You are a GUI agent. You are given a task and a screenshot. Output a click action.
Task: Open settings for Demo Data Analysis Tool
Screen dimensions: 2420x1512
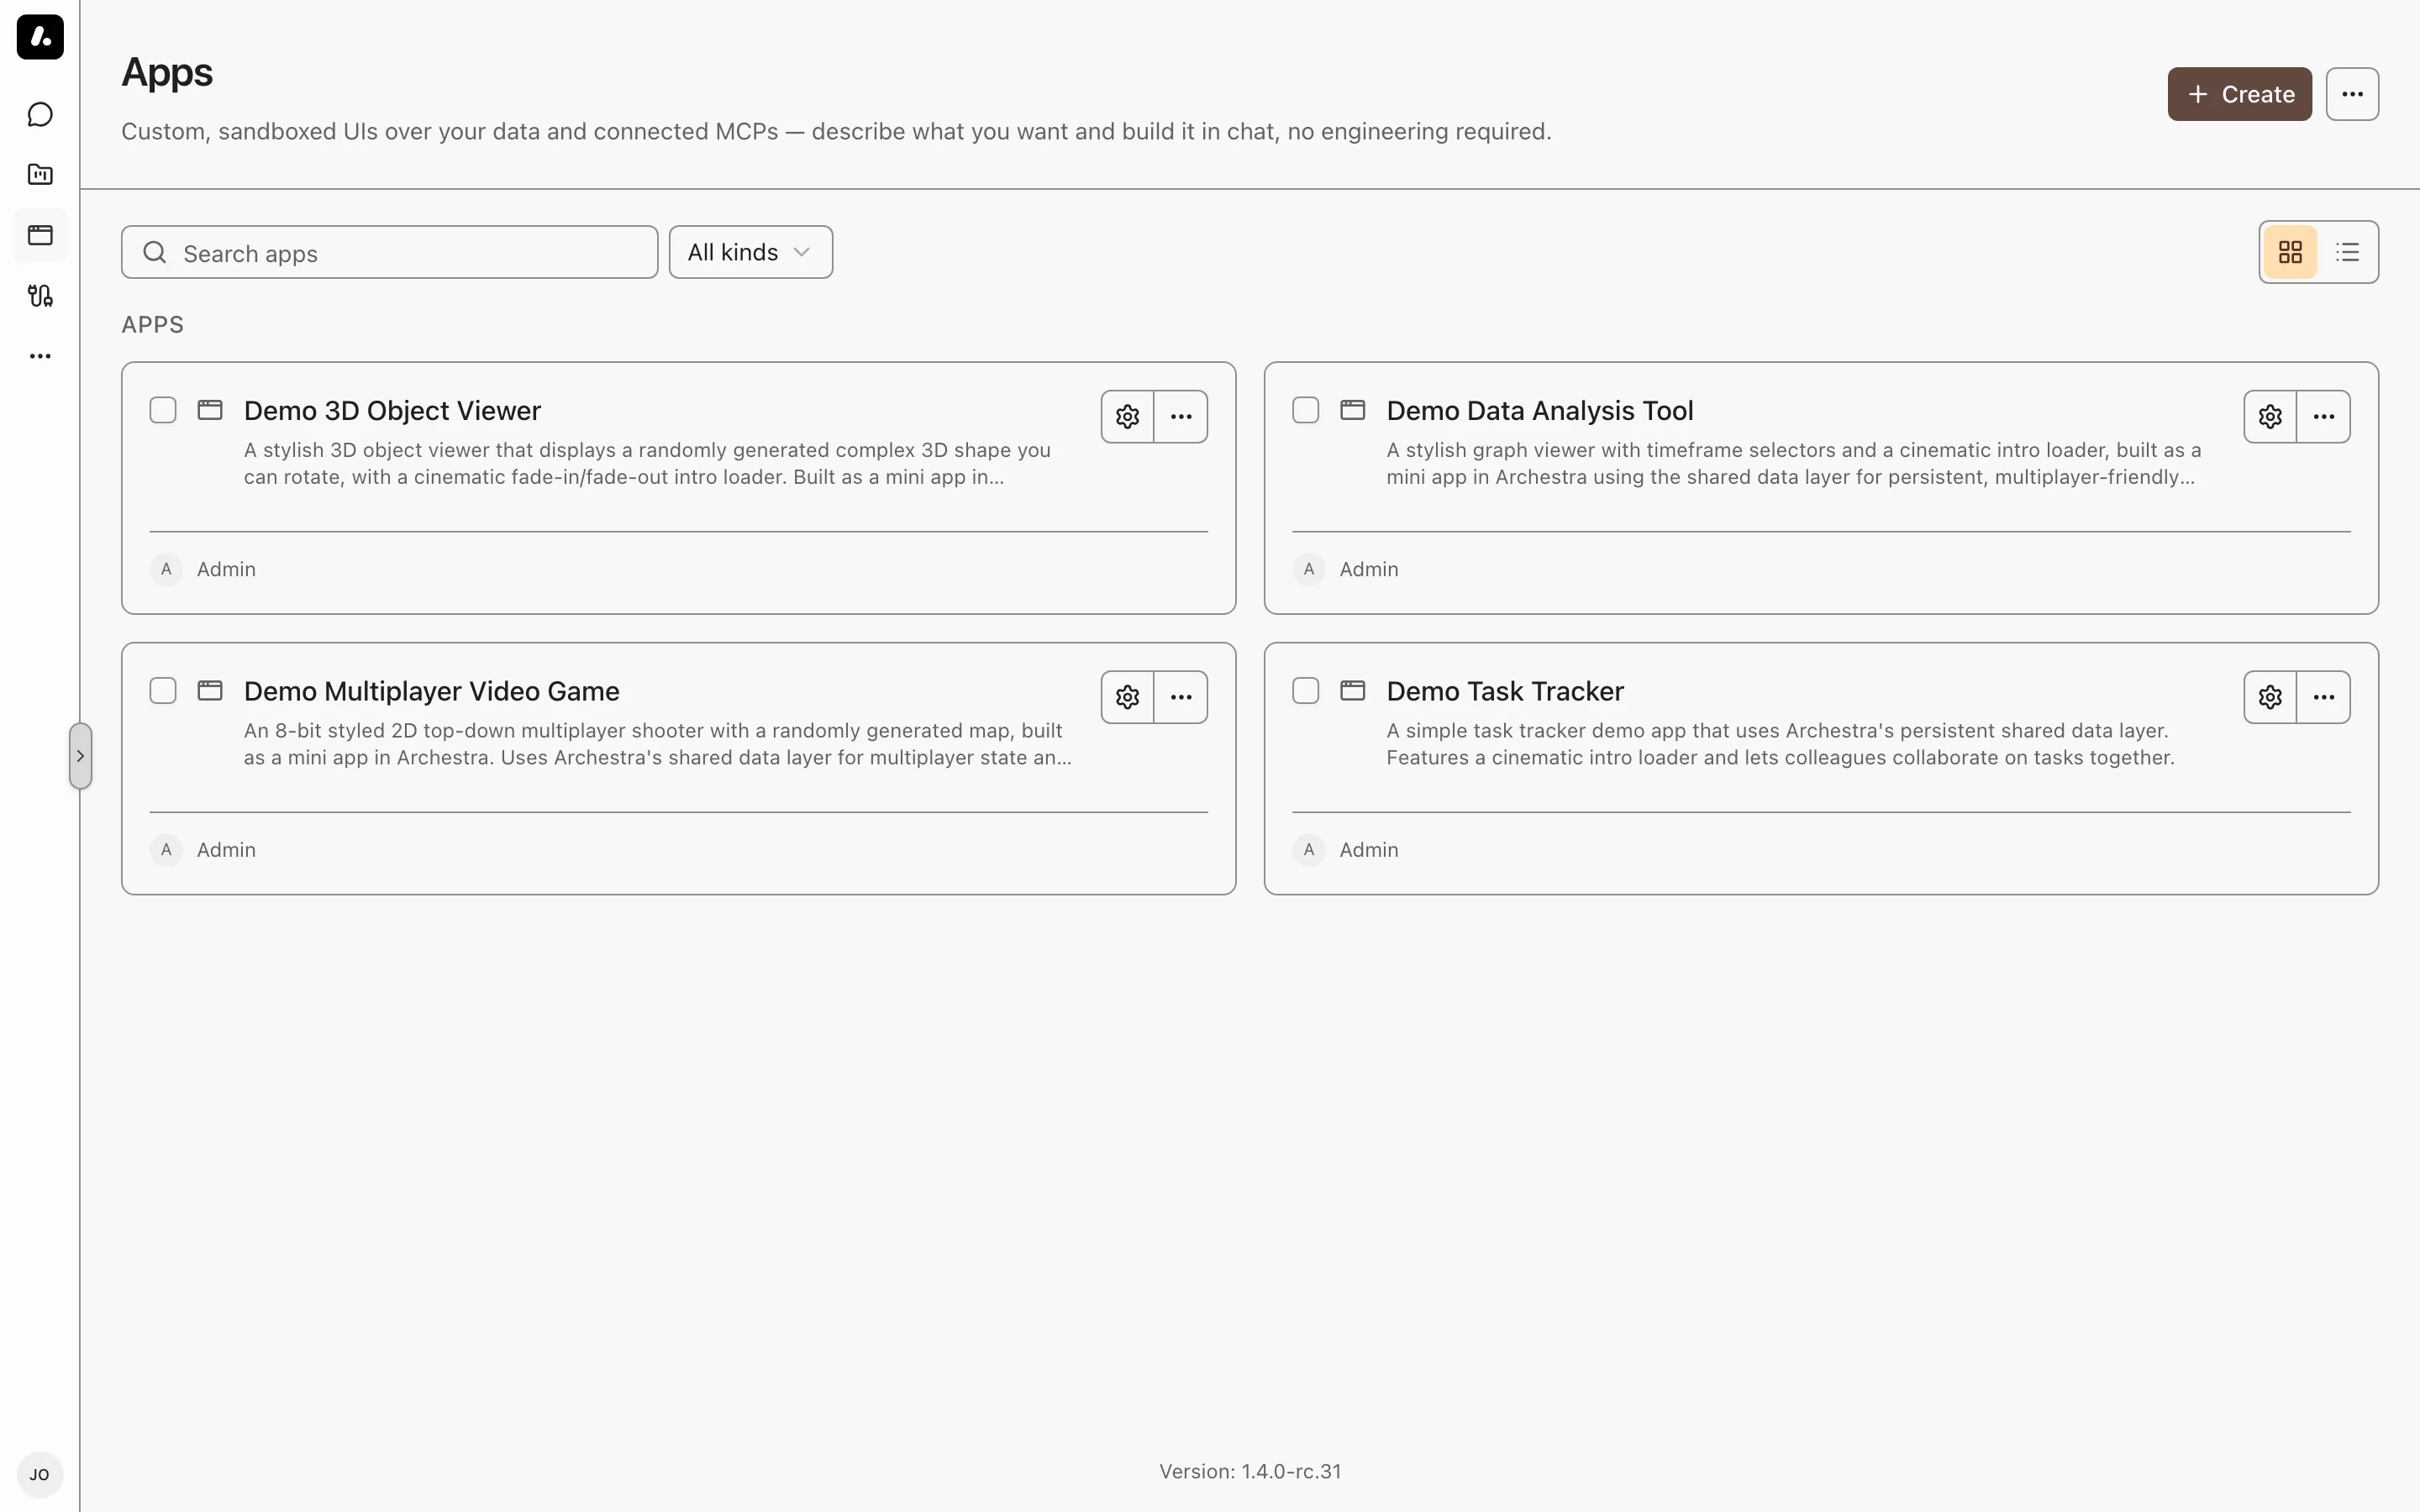point(2270,417)
